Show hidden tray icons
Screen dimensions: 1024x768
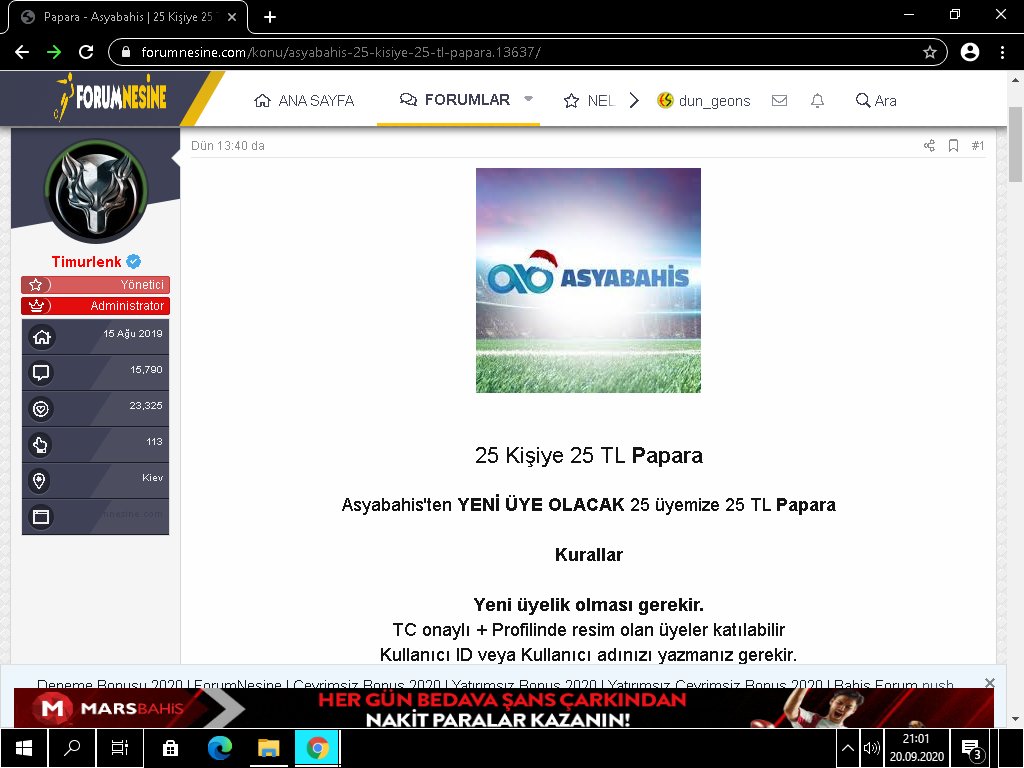(848, 748)
